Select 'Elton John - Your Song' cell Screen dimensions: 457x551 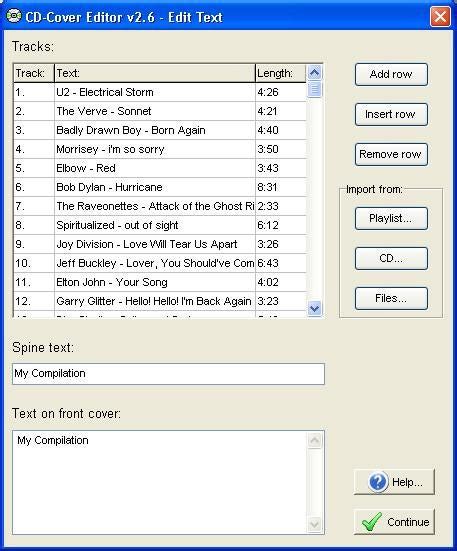coord(155,282)
